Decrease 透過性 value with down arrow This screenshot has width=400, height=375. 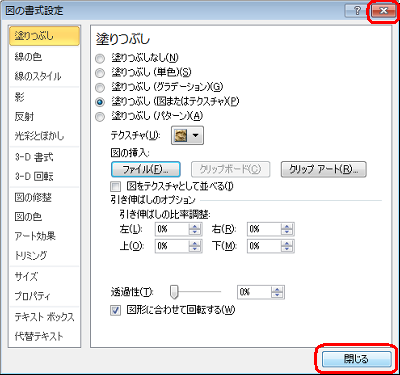tap(277, 295)
